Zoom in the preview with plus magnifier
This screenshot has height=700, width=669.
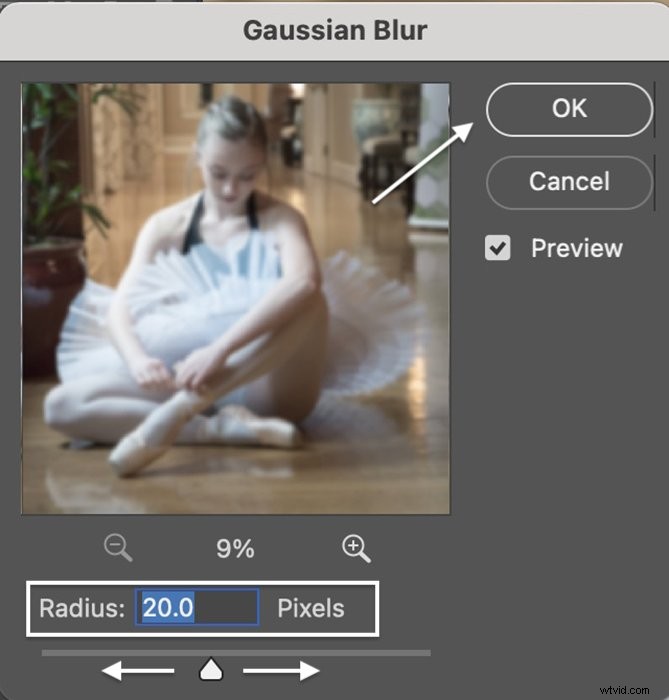(356, 549)
